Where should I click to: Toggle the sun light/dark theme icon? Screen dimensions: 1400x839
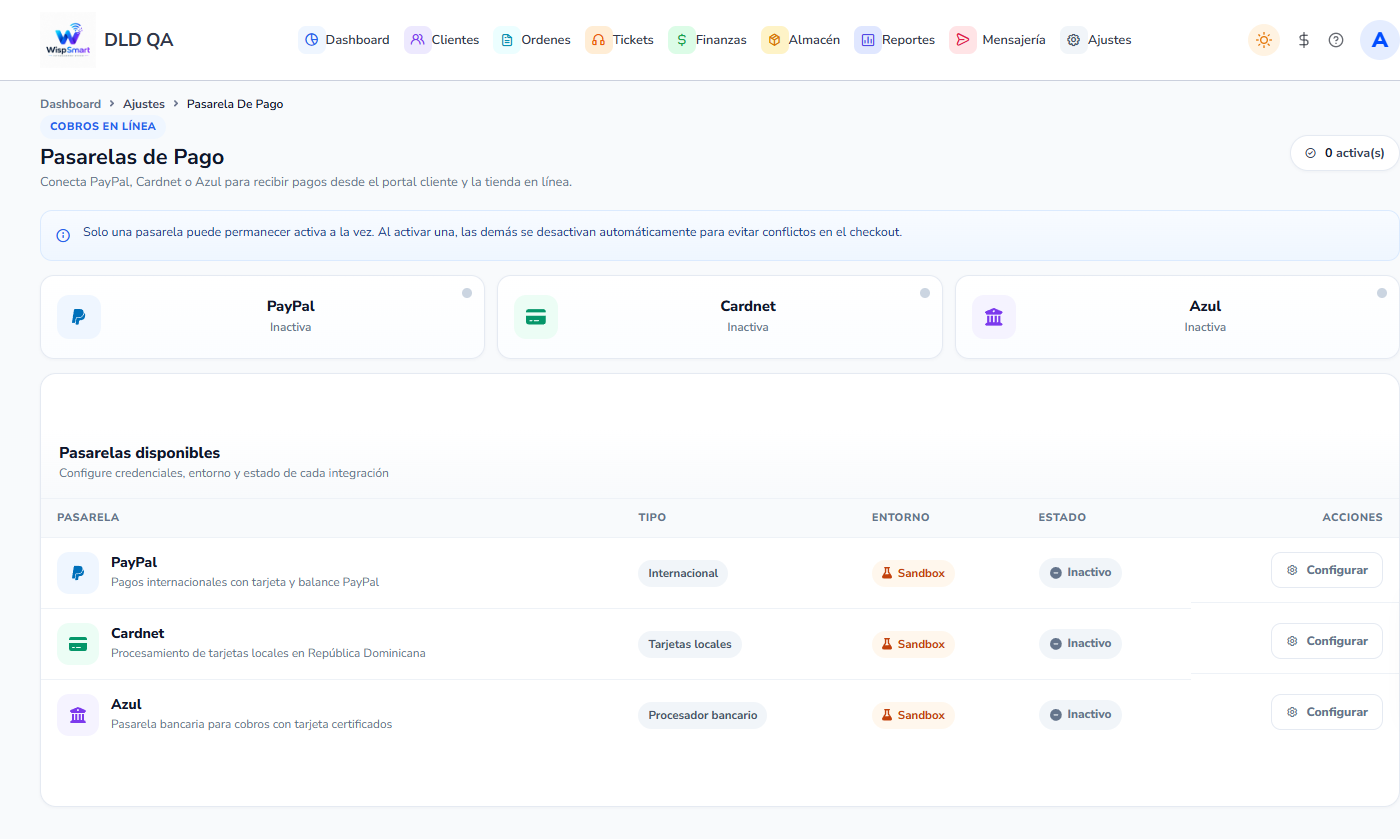[x=1264, y=40]
